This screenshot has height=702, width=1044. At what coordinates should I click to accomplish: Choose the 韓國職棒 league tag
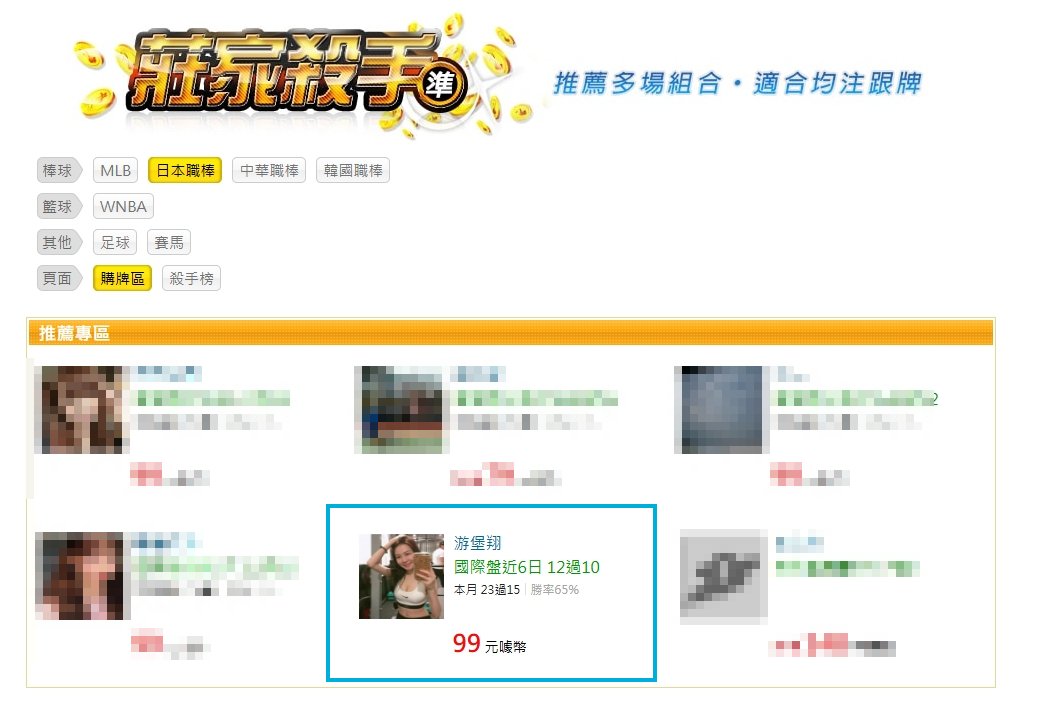pos(353,171)
